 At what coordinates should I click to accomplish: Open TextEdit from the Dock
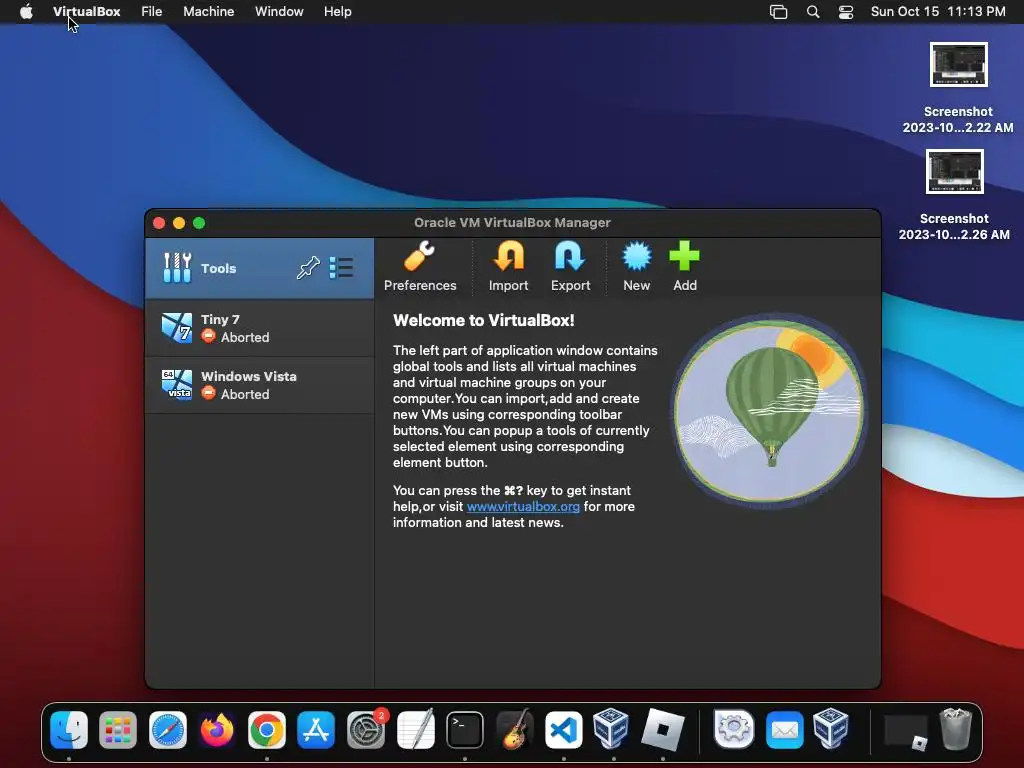pyautogui.click(x=415, y=729)
